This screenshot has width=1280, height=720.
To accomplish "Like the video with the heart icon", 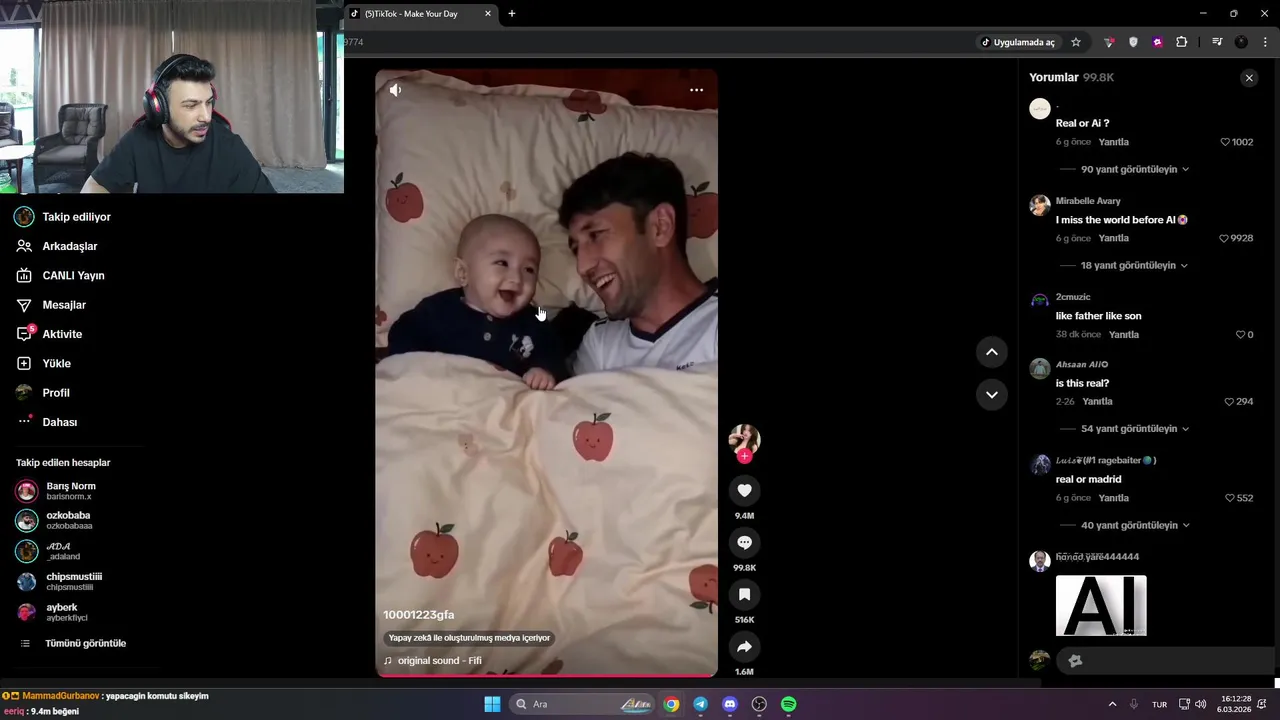I will click(744, 490).
